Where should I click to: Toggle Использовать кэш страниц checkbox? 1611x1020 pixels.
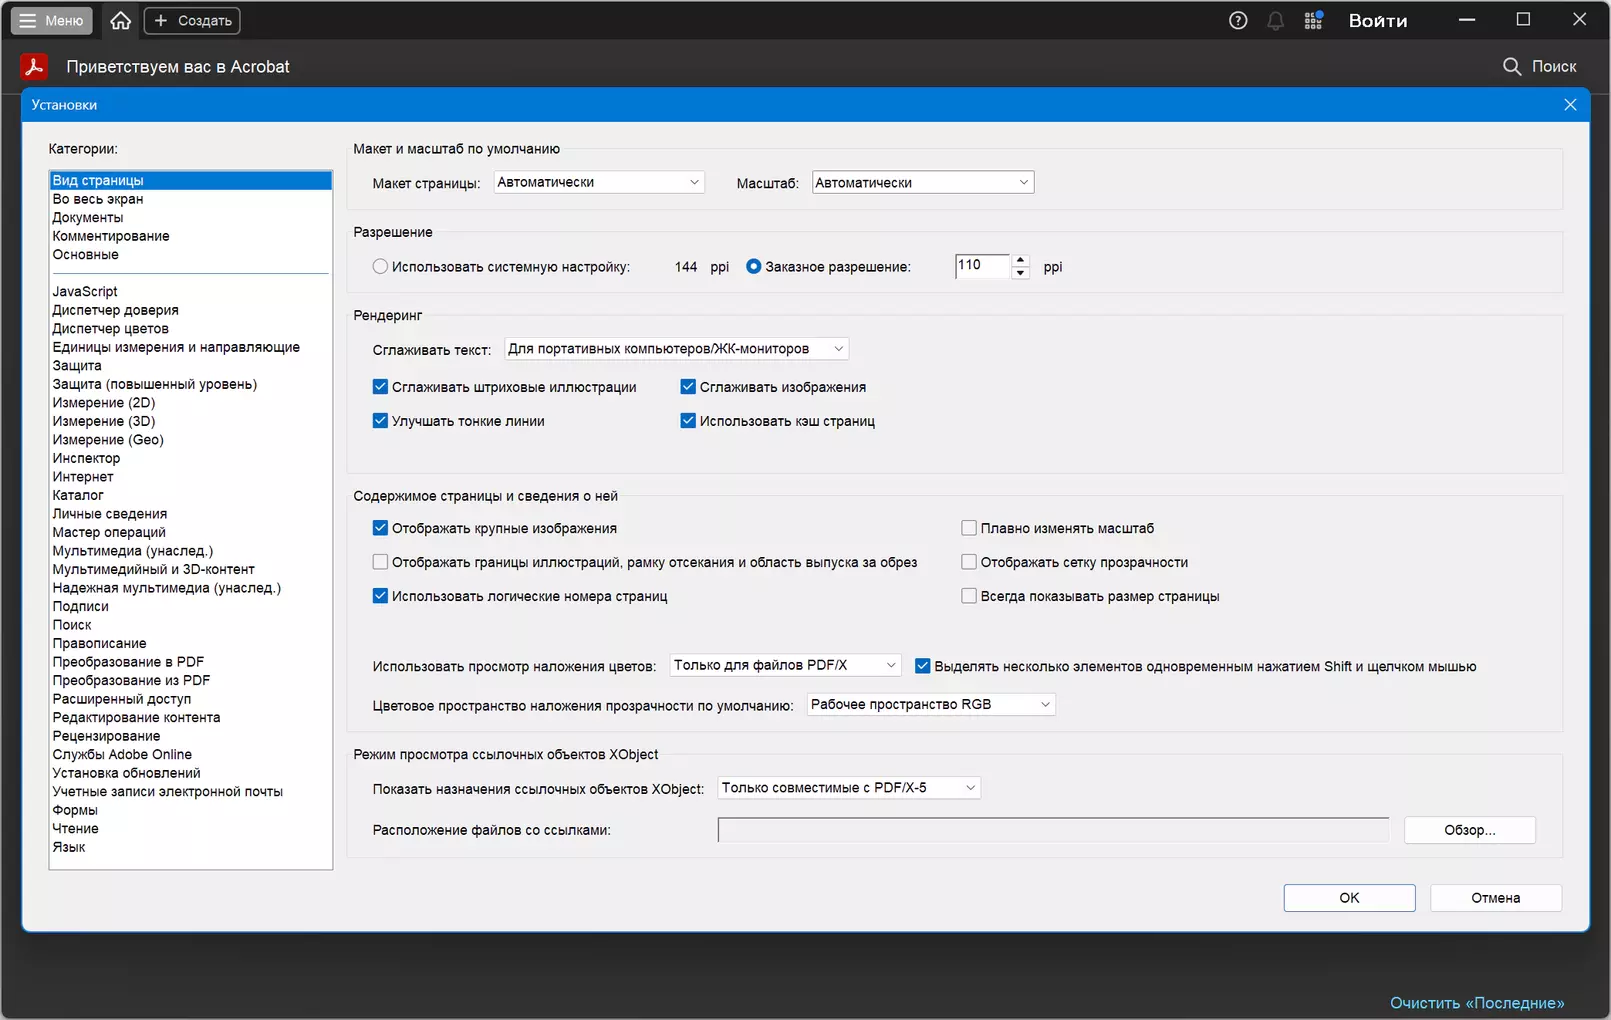(688, 421)
